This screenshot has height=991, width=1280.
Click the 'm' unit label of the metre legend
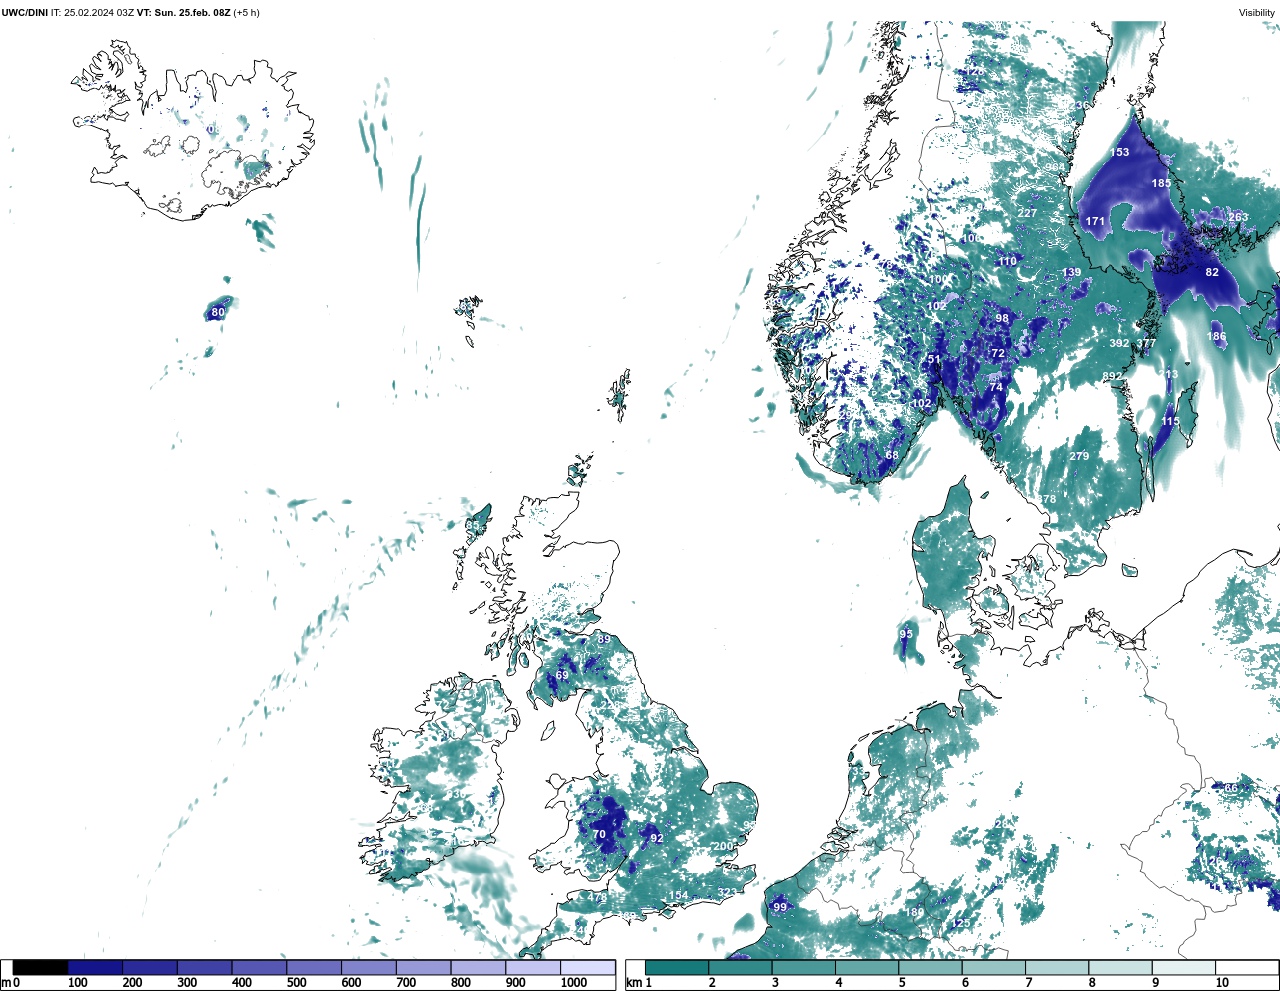6,983
